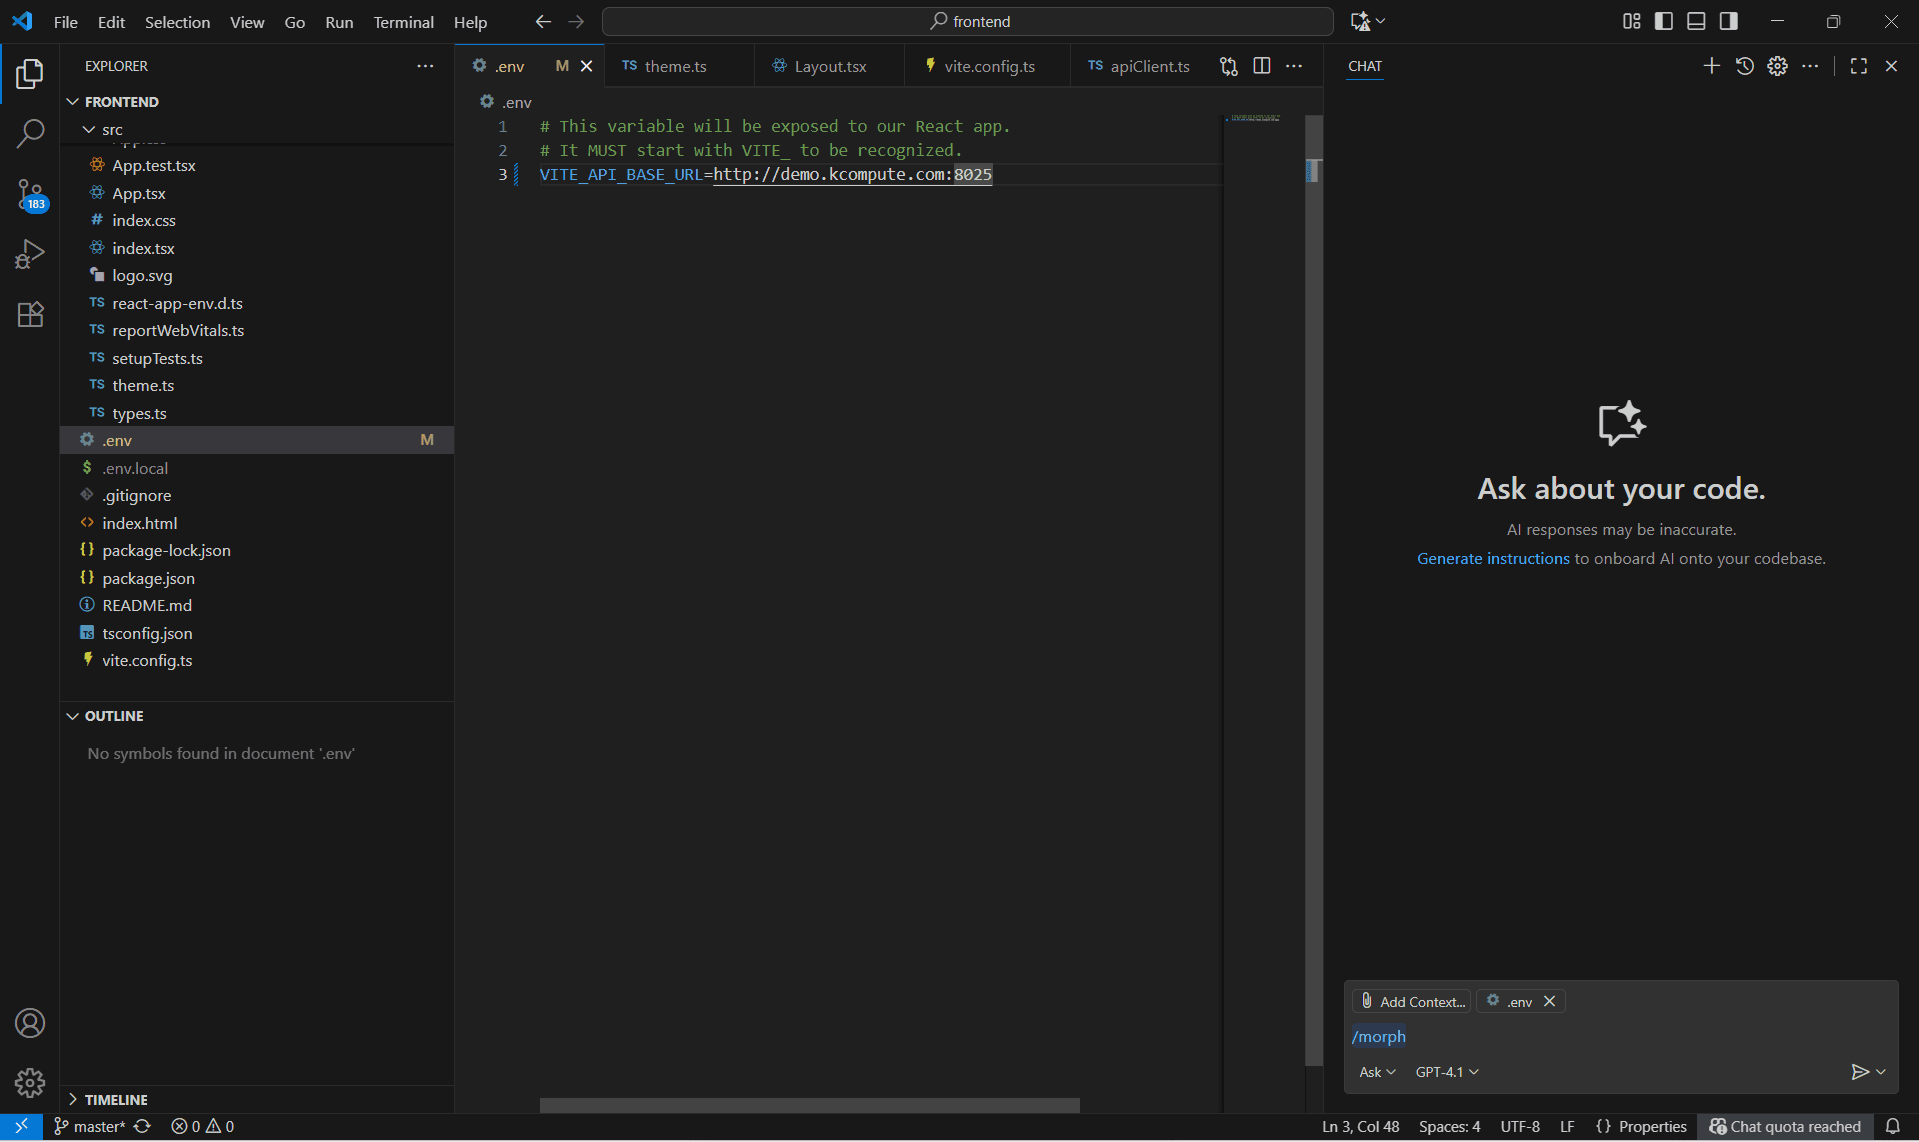Viewport: 1919px width, 1142px height.
Task: Open notifications bell
Action: pyautogui.click(x=1893, y=1127)
